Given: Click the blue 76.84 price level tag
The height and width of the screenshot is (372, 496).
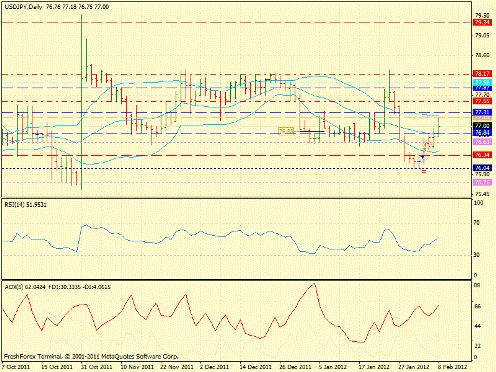Looking at the screenshot, I should (x=482, y=133).
